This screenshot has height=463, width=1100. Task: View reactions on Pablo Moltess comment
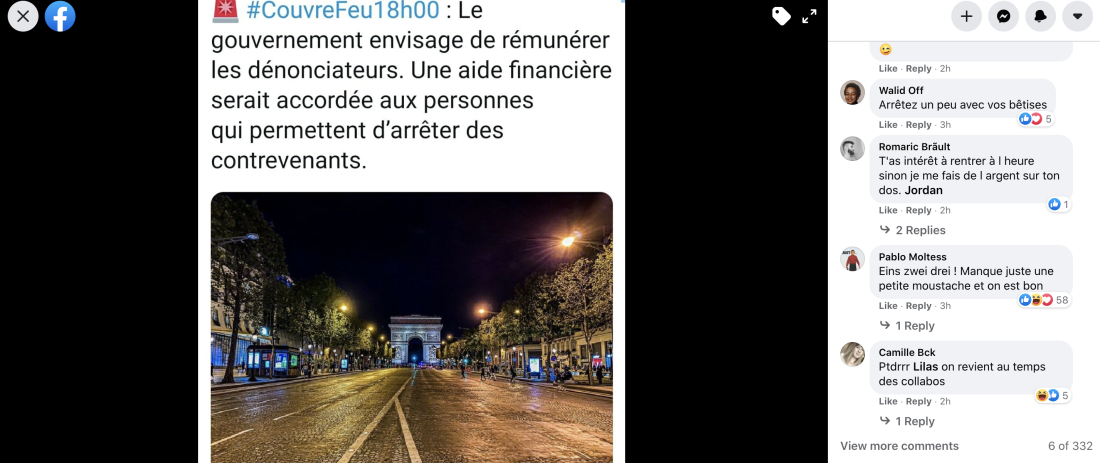pyautogui.click(x=1044, y=300)
